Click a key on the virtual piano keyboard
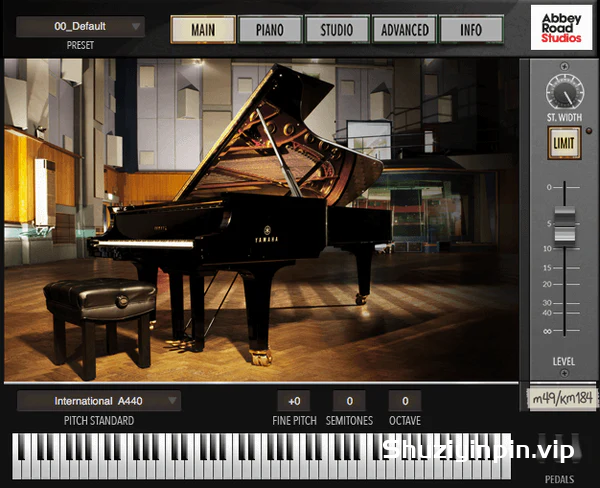This screenshot has height=488, width=600. (261, 456)
